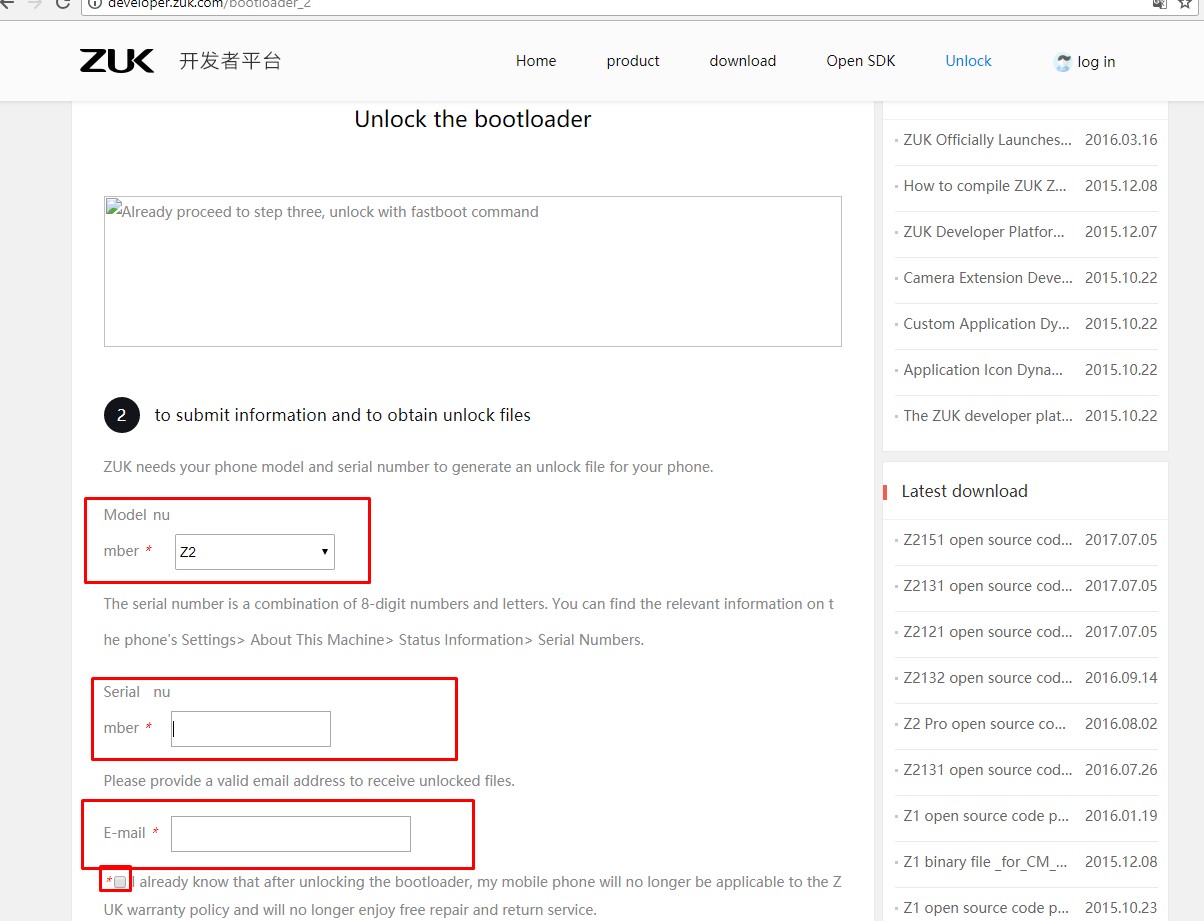Click the 'Serial number' field label
The image size is (1204, 921).
tap(137, 710)
